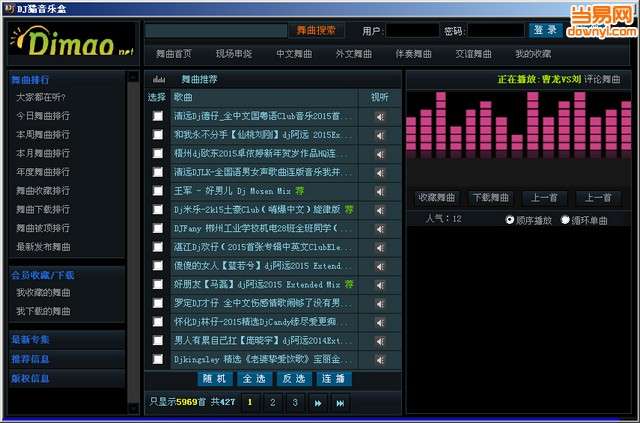Preview 傻傻的女人 track via speaker icon
Screen dimensions: 640x423
point(380,267)
